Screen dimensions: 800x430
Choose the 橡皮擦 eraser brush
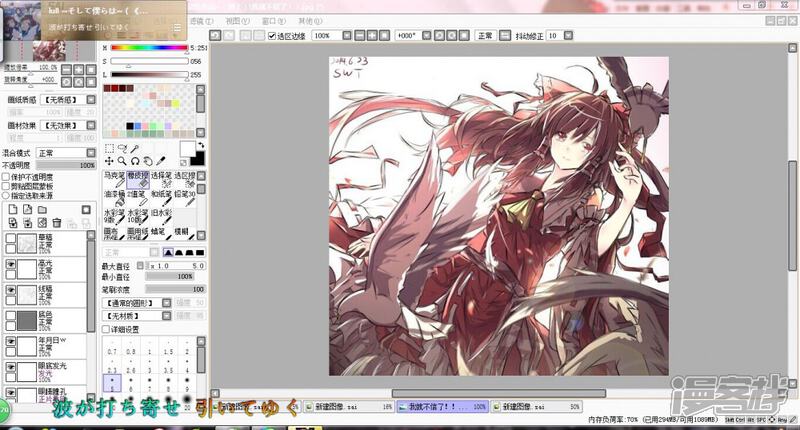(x=138, y=179)
